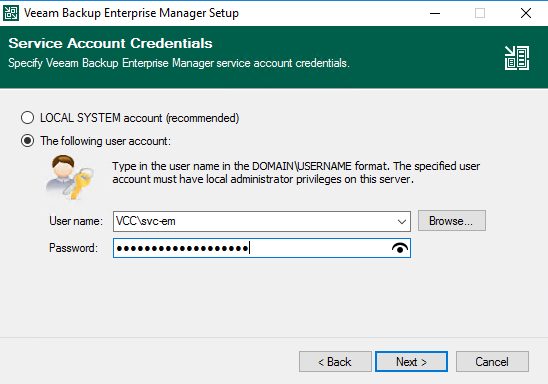Image resolution: width=548 pixels, height=384 pixels.
Task: Click the 'Service Account Credentials' heading
Action: coord(110,43)
